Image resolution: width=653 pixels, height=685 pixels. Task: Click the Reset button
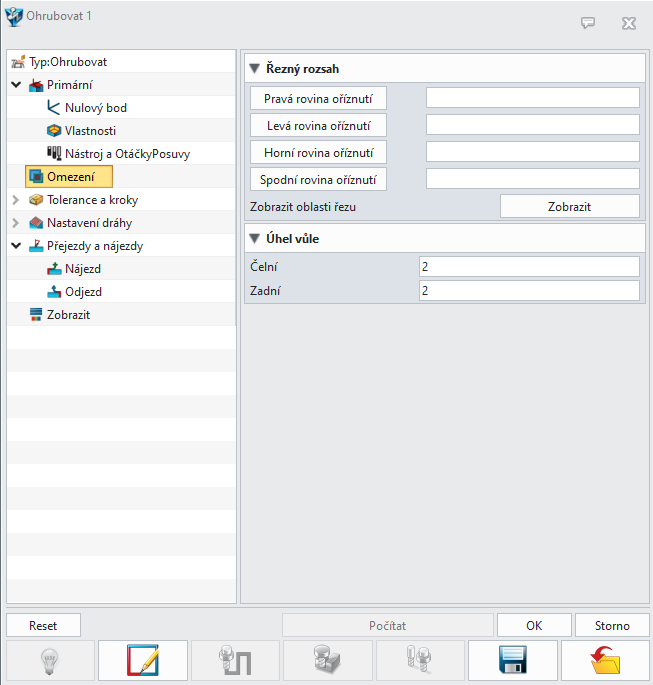[x=43, y=625]
